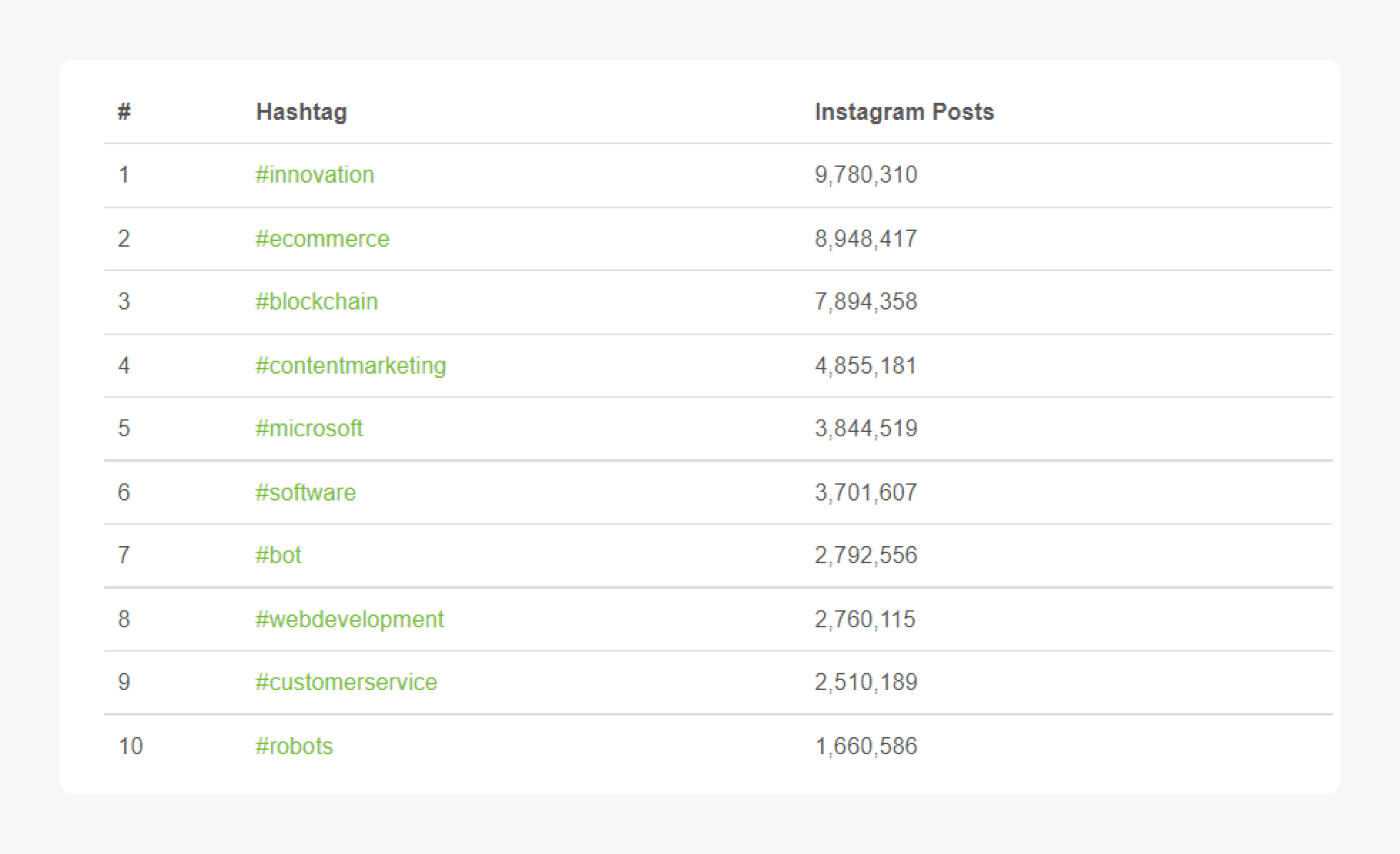Open the #software hashtag link
The image size is (1400, 854).
coord(306,492)
